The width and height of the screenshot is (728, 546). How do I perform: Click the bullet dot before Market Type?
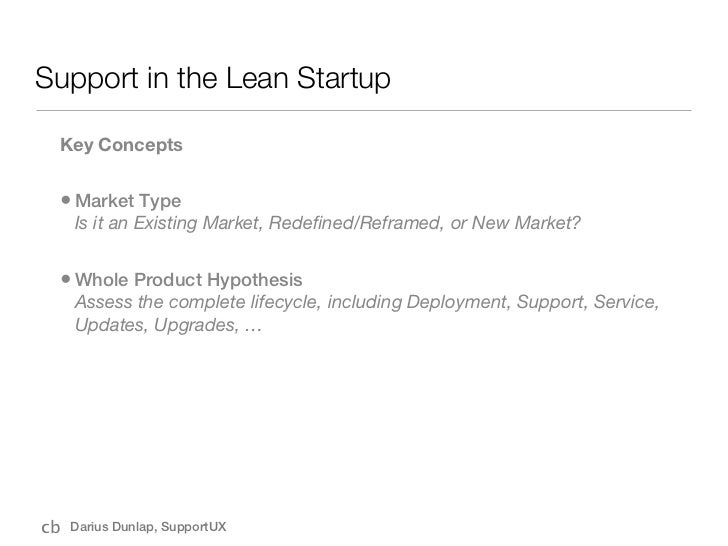pyautogui.click(x=66, y=200)
